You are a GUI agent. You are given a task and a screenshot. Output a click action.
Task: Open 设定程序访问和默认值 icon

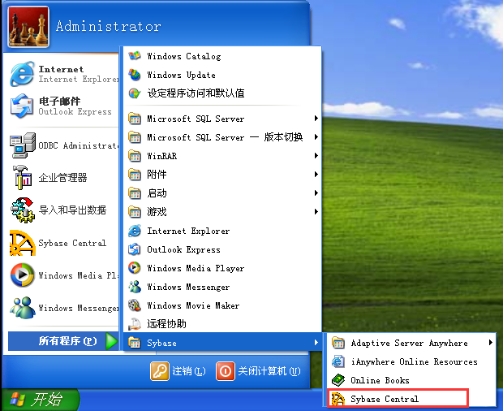pos(135,93)
